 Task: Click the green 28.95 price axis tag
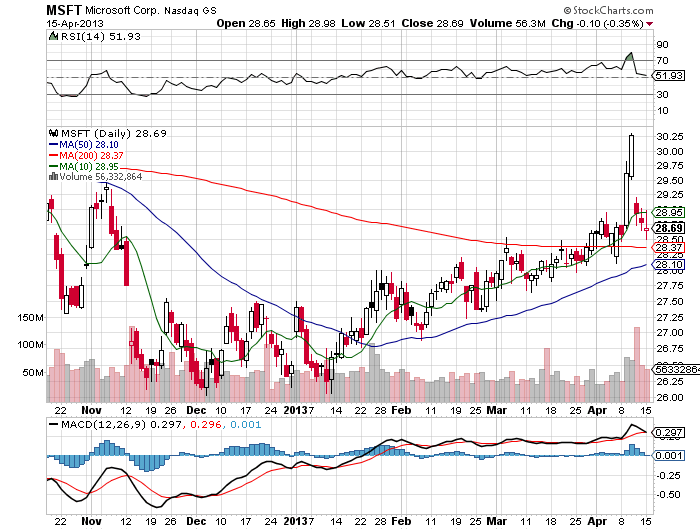coord(668,213)
